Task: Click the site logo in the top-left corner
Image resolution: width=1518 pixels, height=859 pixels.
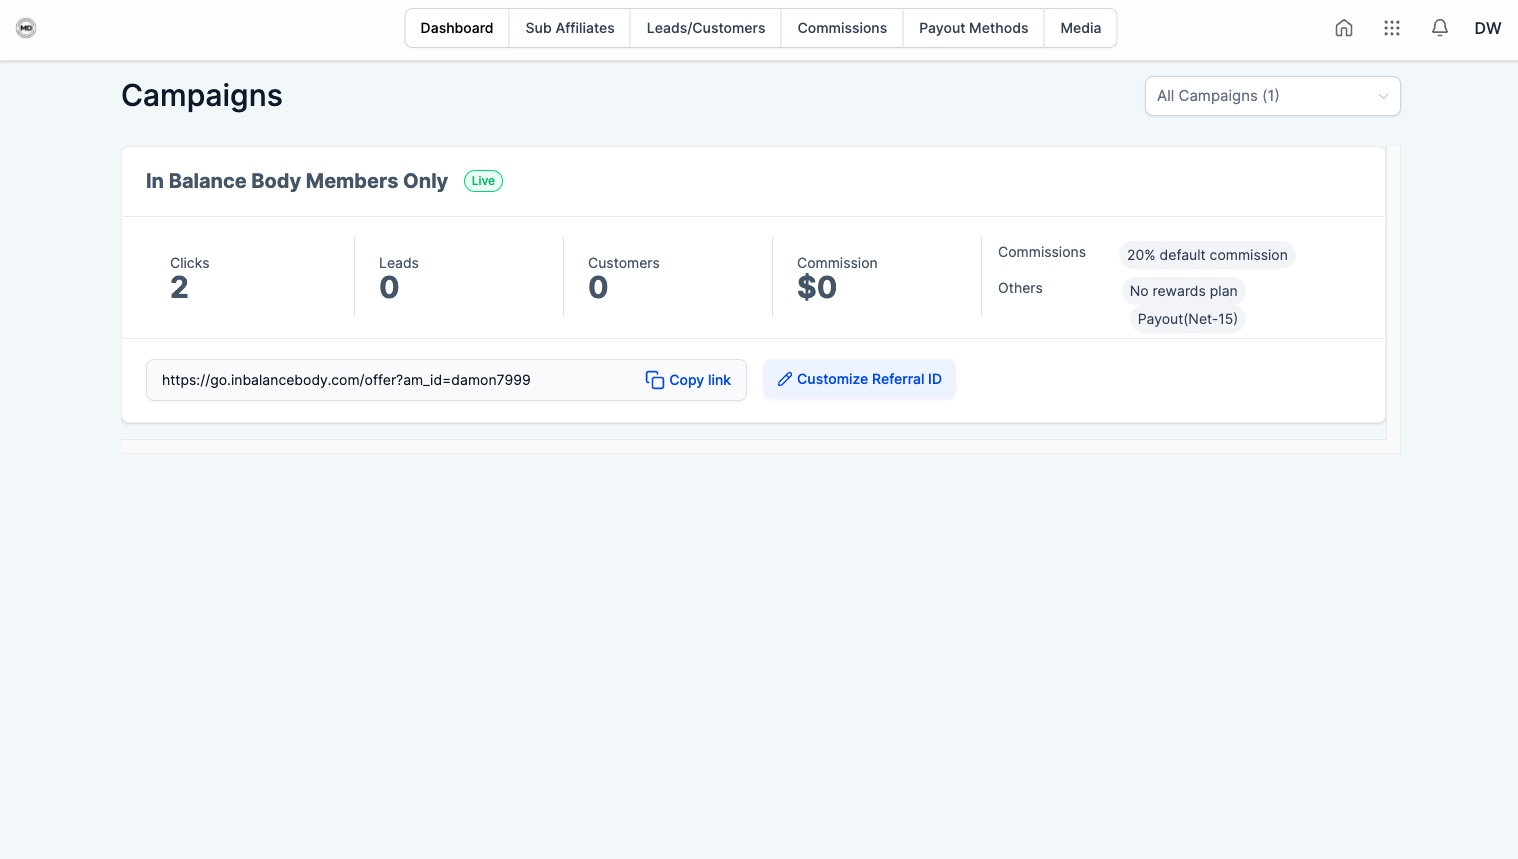Action: pos(25,27)
